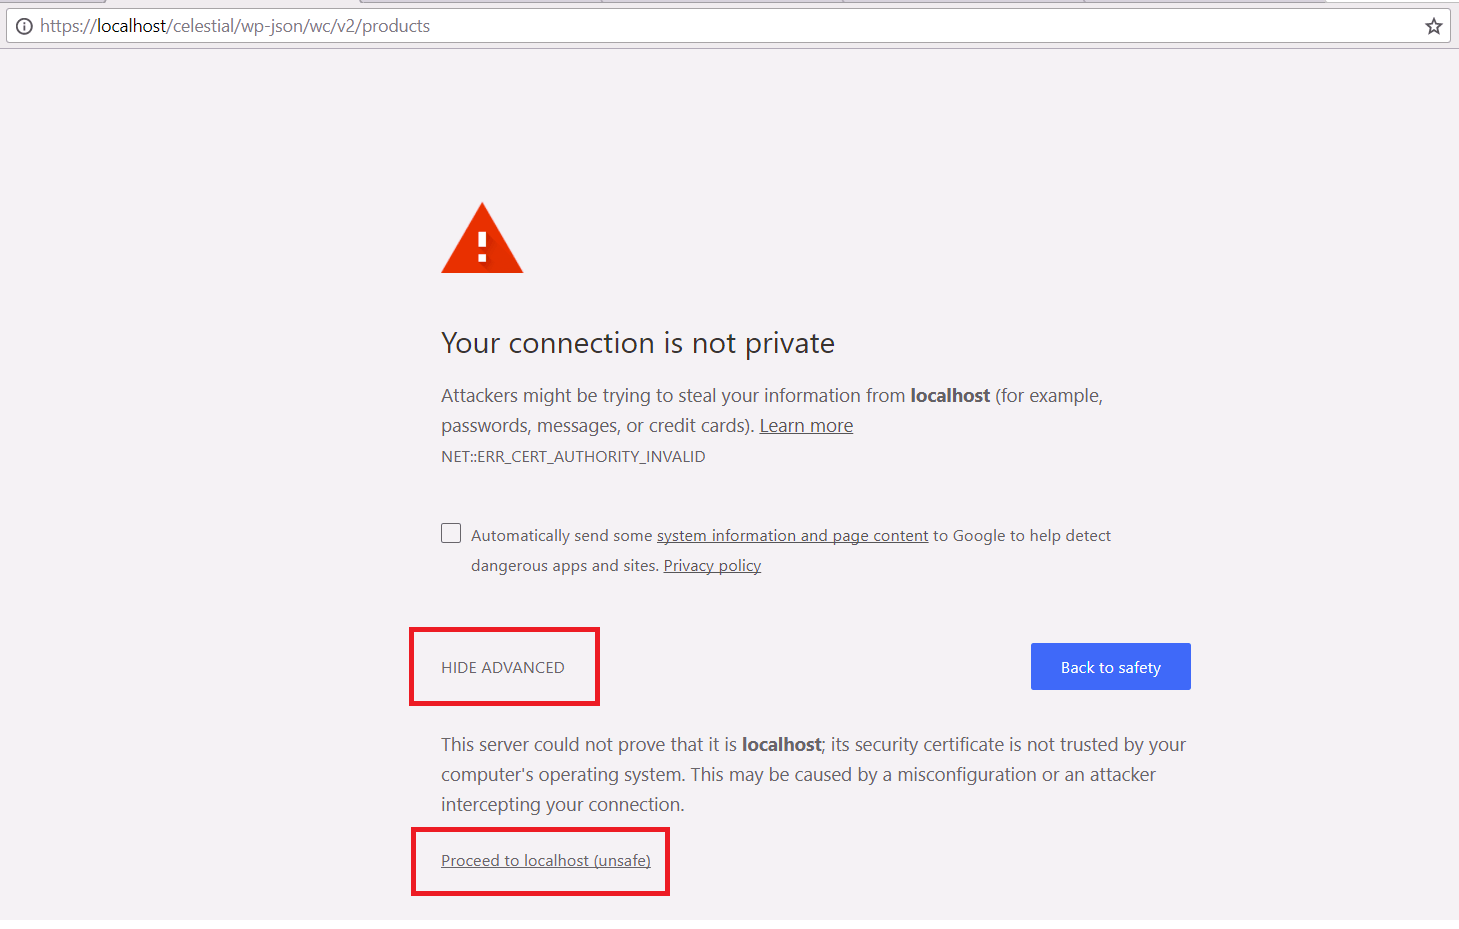Viewport: 1459px width, 929px height.
Task: Click the NET::ERR_CERT_AUTHORITY_INVALID error code
Action: coord(573,457)
